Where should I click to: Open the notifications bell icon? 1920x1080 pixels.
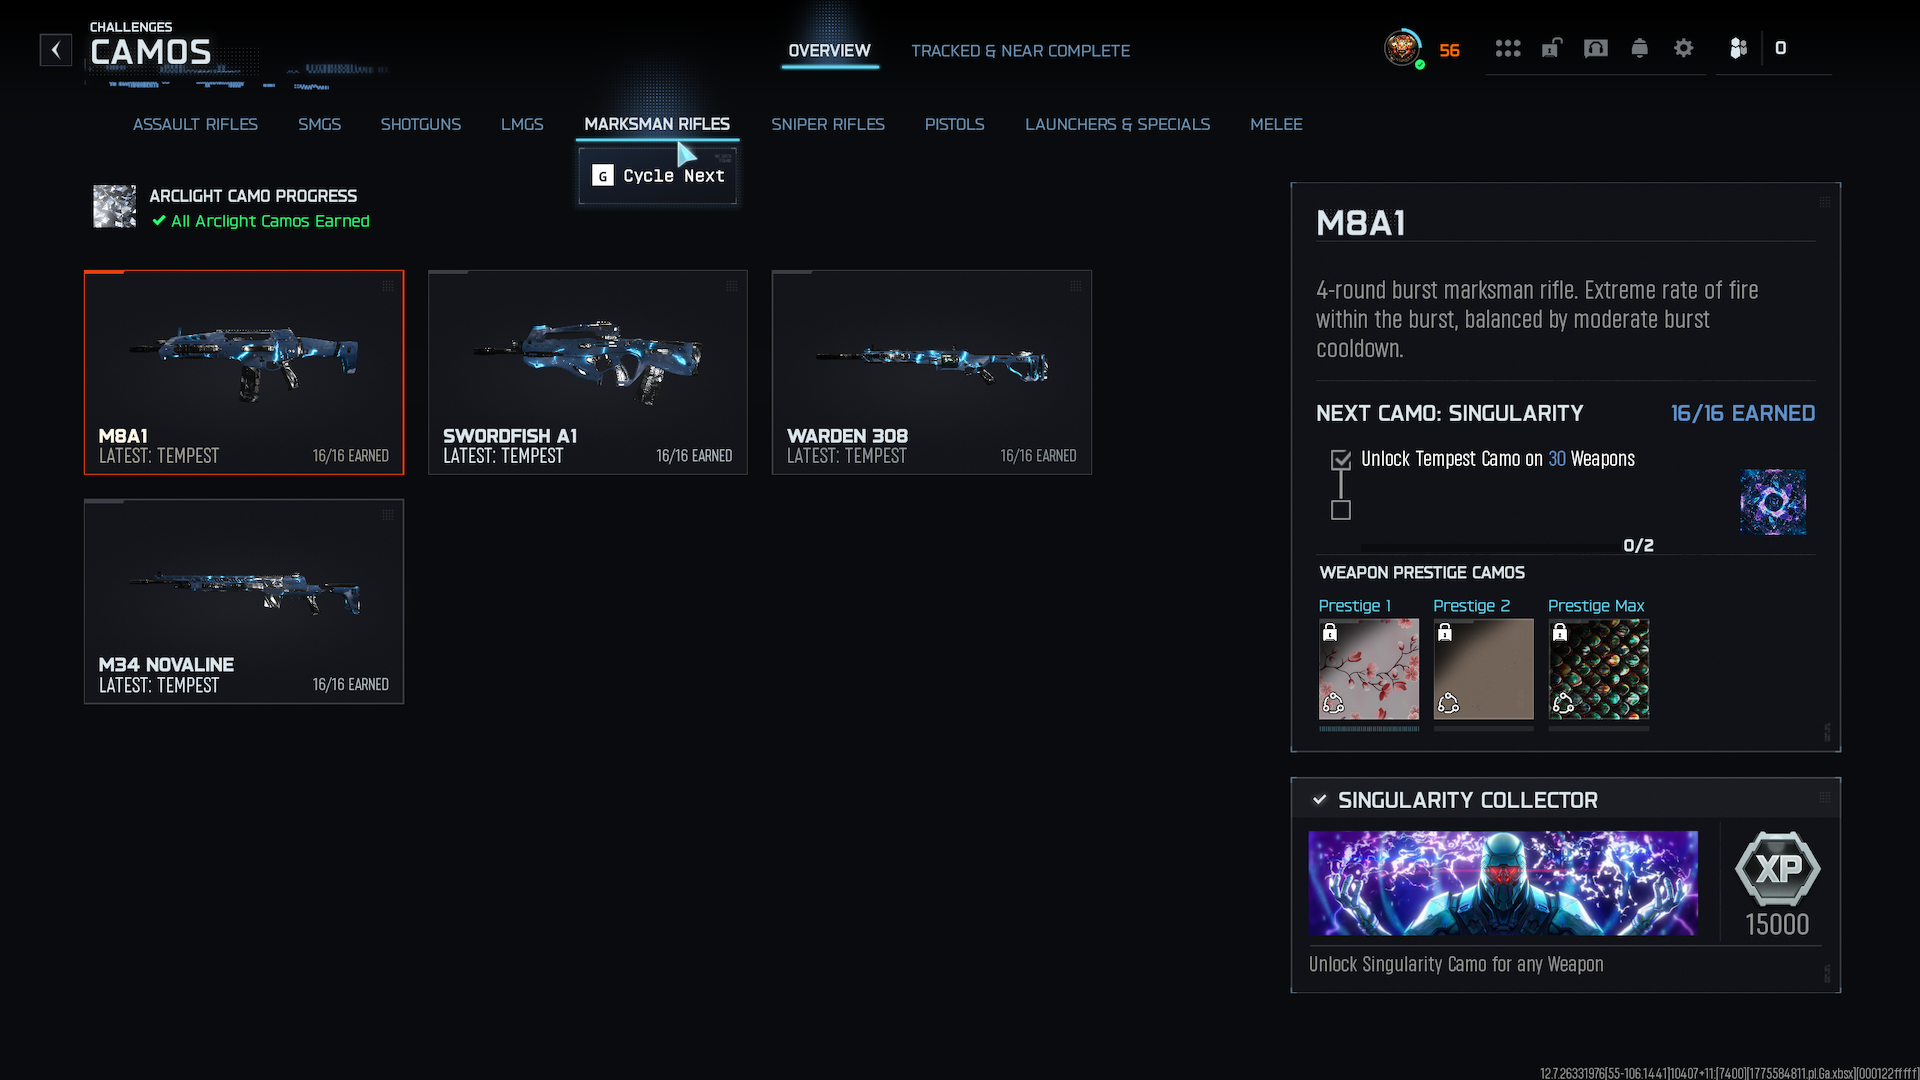click(x=1639, y=48)
